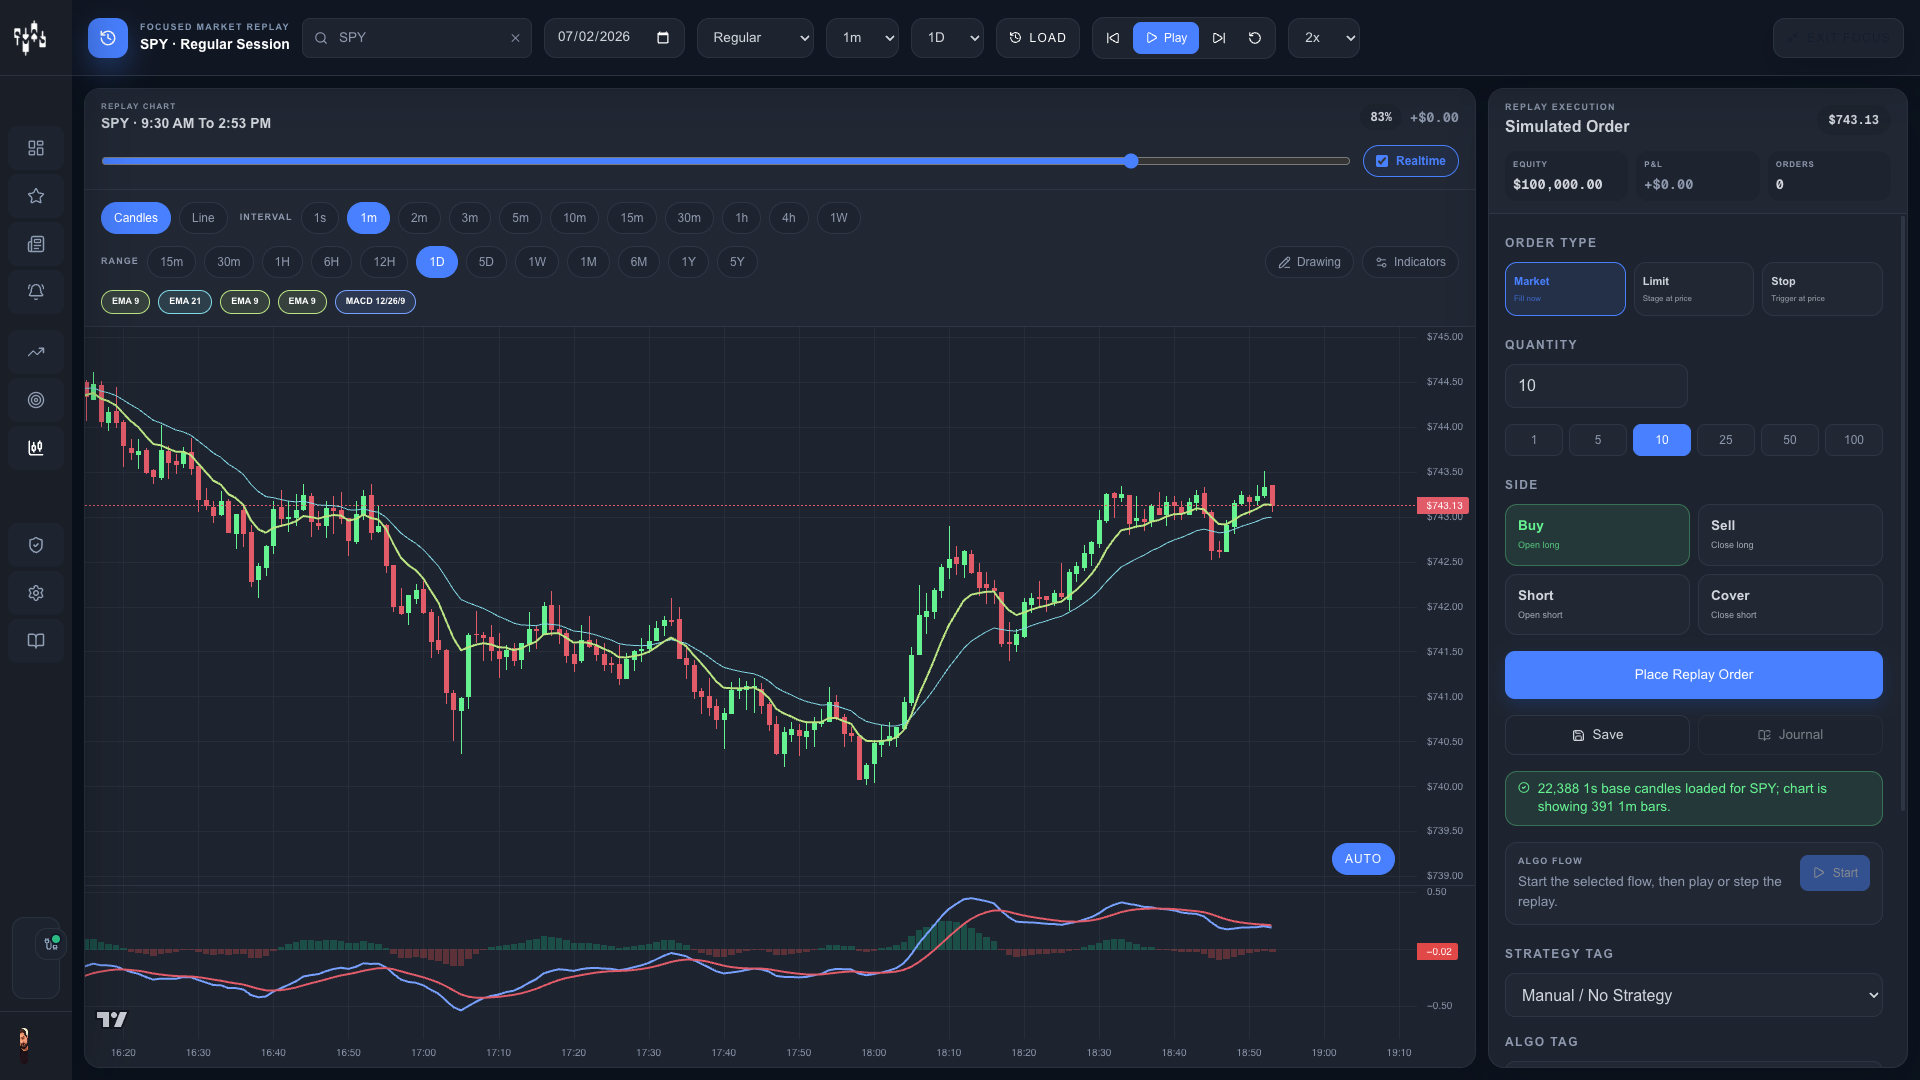The image size is (1920, 1080).
Task: Clear the SPY symbol search with the X
Action: pyautogui.click(x=515, y=38)
